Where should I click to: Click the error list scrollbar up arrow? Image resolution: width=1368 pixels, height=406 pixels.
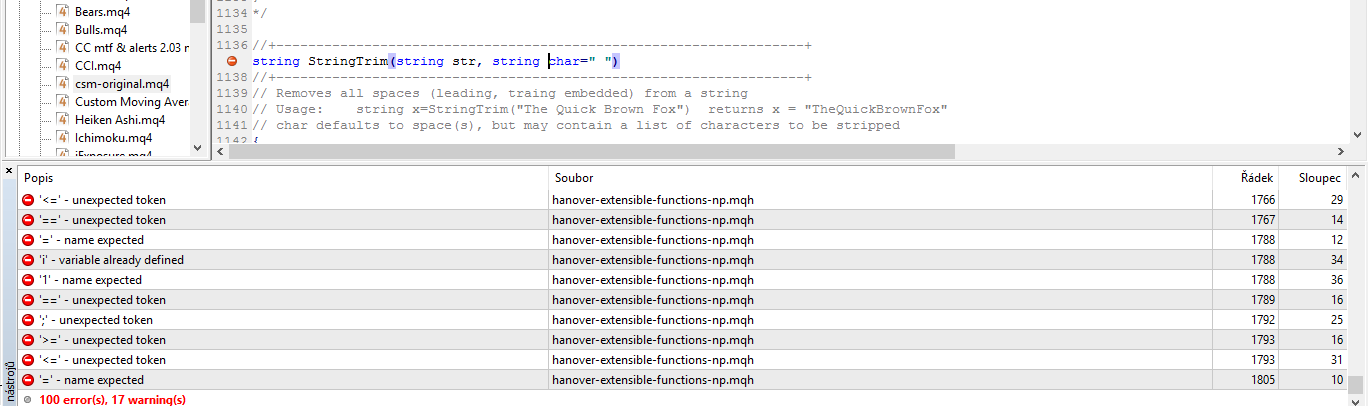click(1355, 174)
